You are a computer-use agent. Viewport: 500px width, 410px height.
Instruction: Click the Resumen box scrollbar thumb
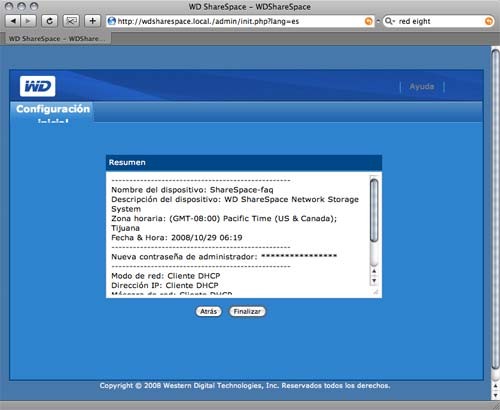(374, 210)
